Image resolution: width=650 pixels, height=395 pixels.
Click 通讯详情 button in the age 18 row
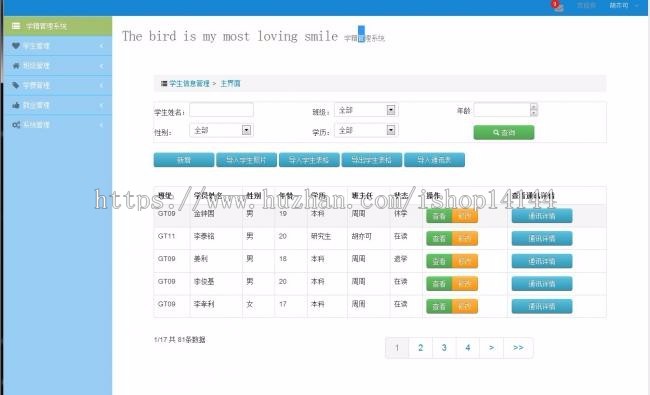point(542,261)
